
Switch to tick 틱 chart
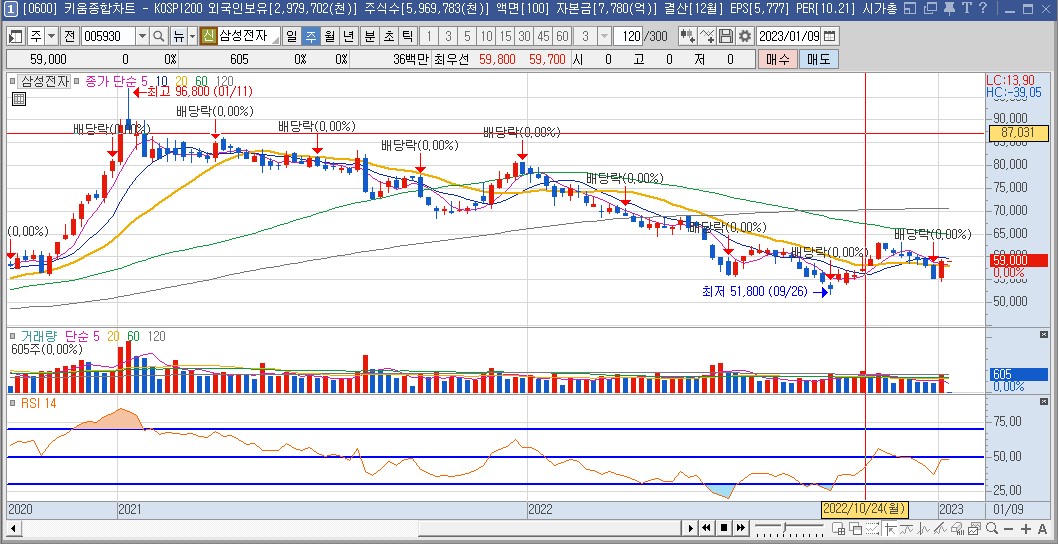(x=408, y=36)
